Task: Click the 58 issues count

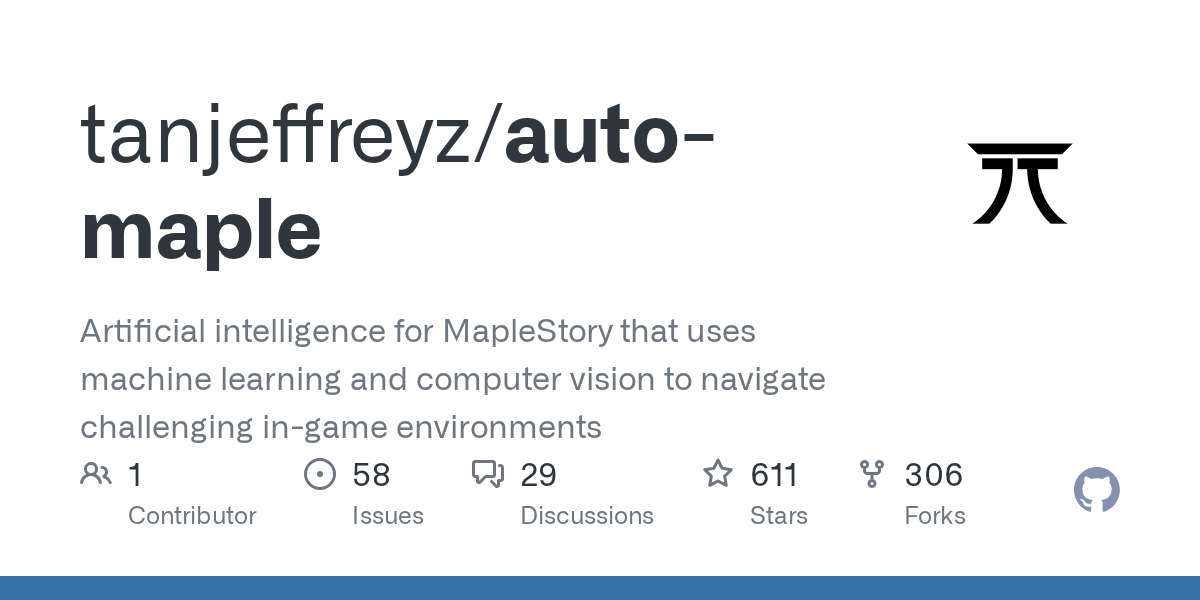Action: point(371,474)
